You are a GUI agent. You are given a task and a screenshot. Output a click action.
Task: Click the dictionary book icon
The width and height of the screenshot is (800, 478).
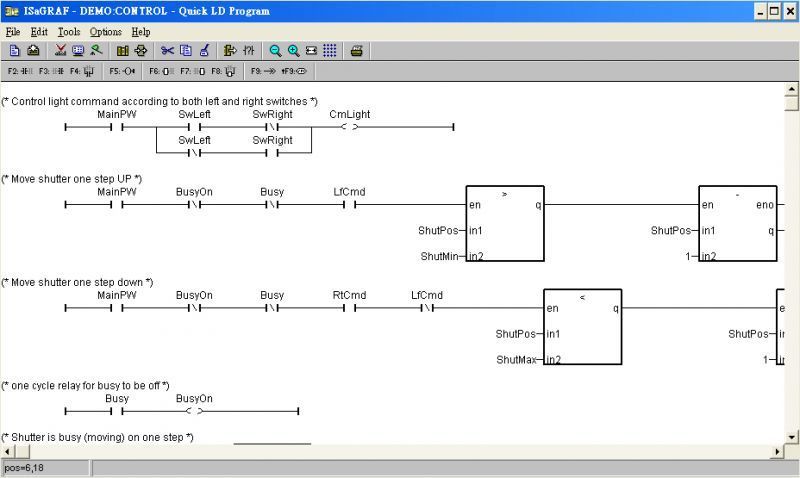(x=122, y=51)
